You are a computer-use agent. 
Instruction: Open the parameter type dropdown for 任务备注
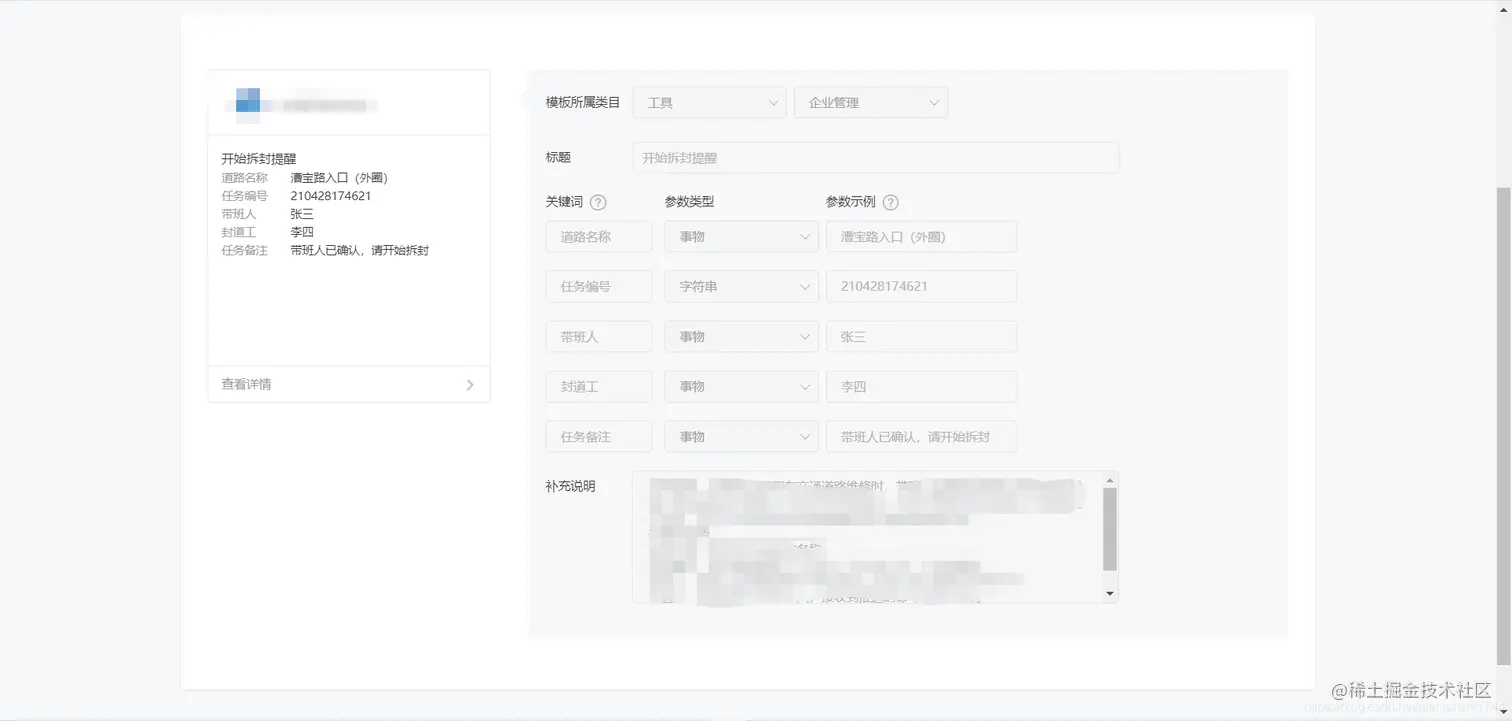[x=740, y=436]
